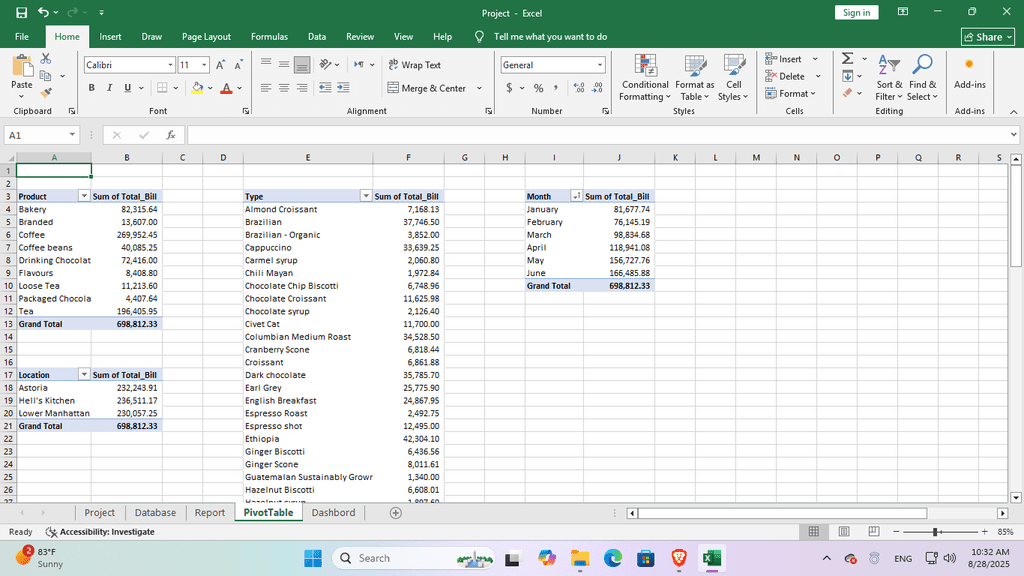Click the Format Painter brush icon
The image size is (1024, 576).
[45, 91]
